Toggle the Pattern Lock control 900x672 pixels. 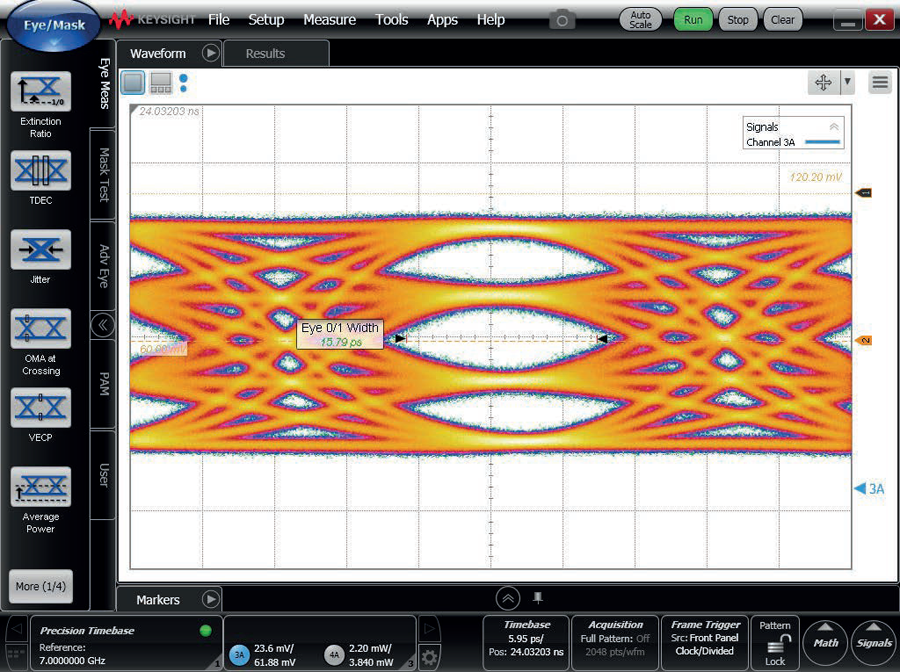tap(775, 647)
